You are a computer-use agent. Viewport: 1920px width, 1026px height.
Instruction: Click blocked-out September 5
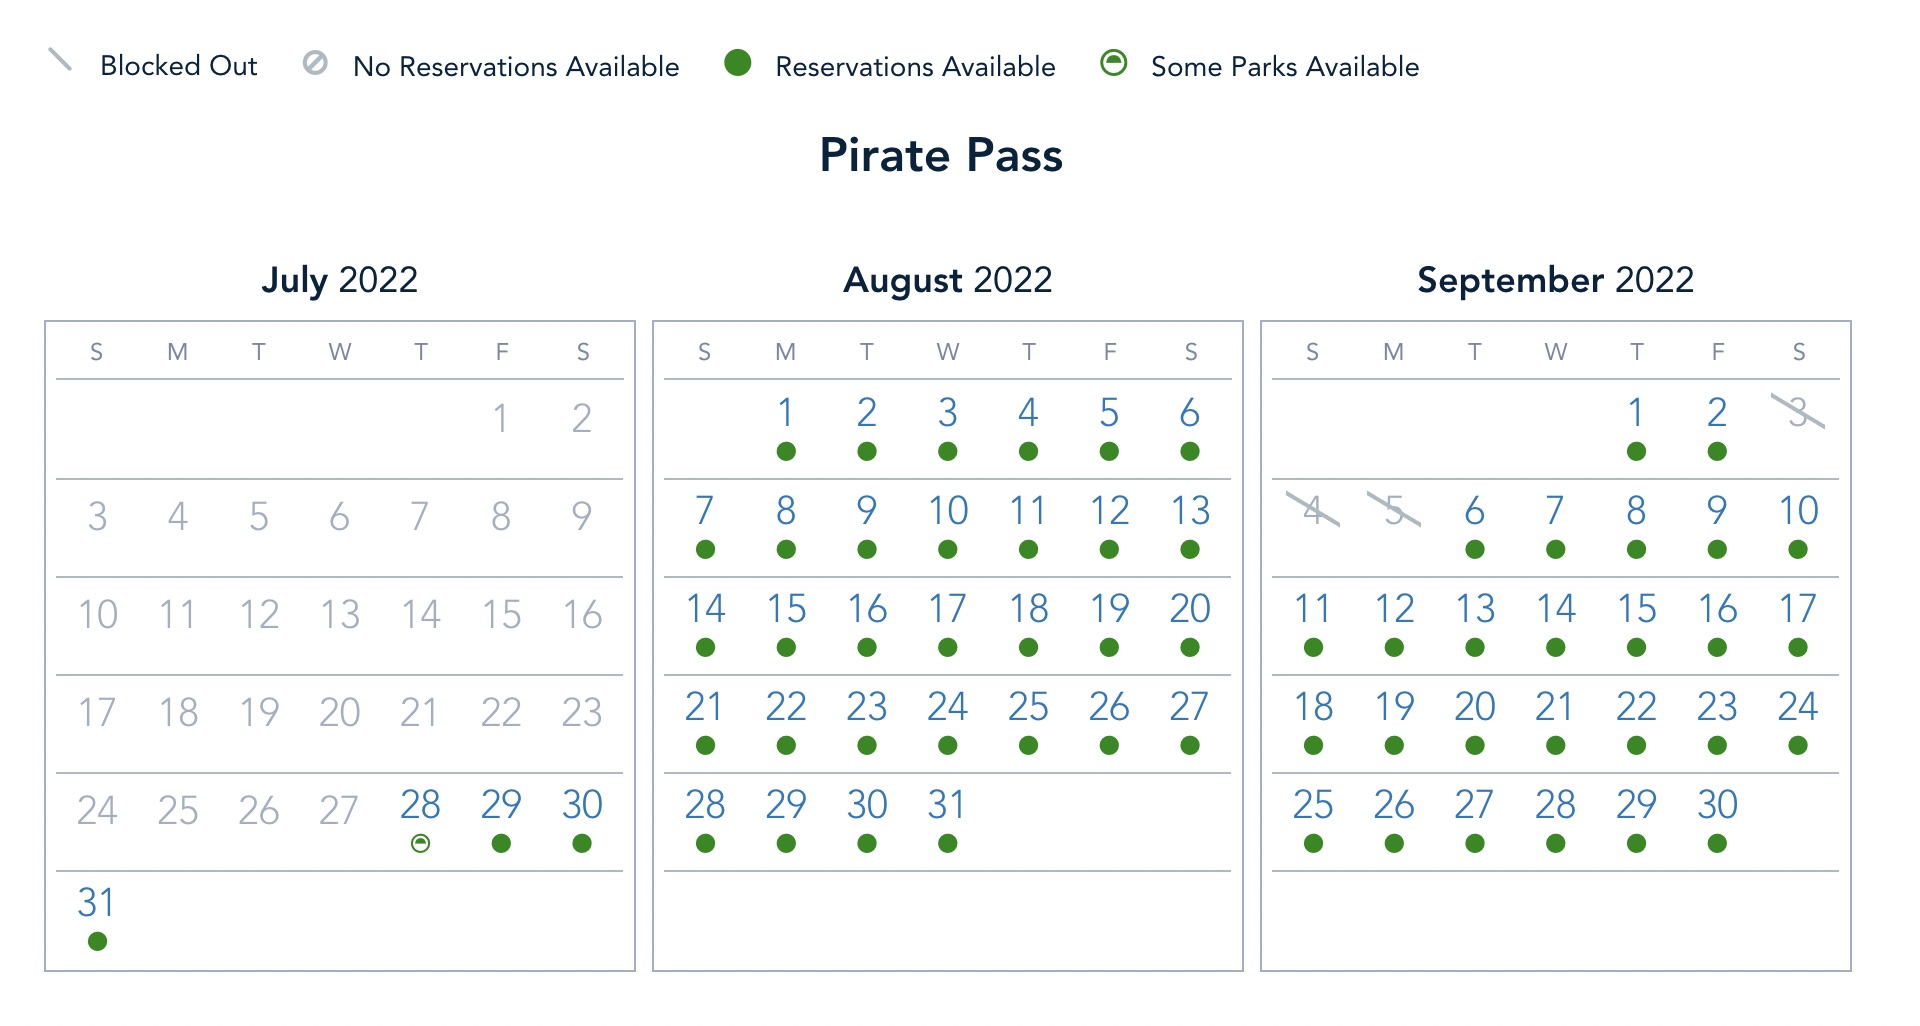click(1394, 510)
